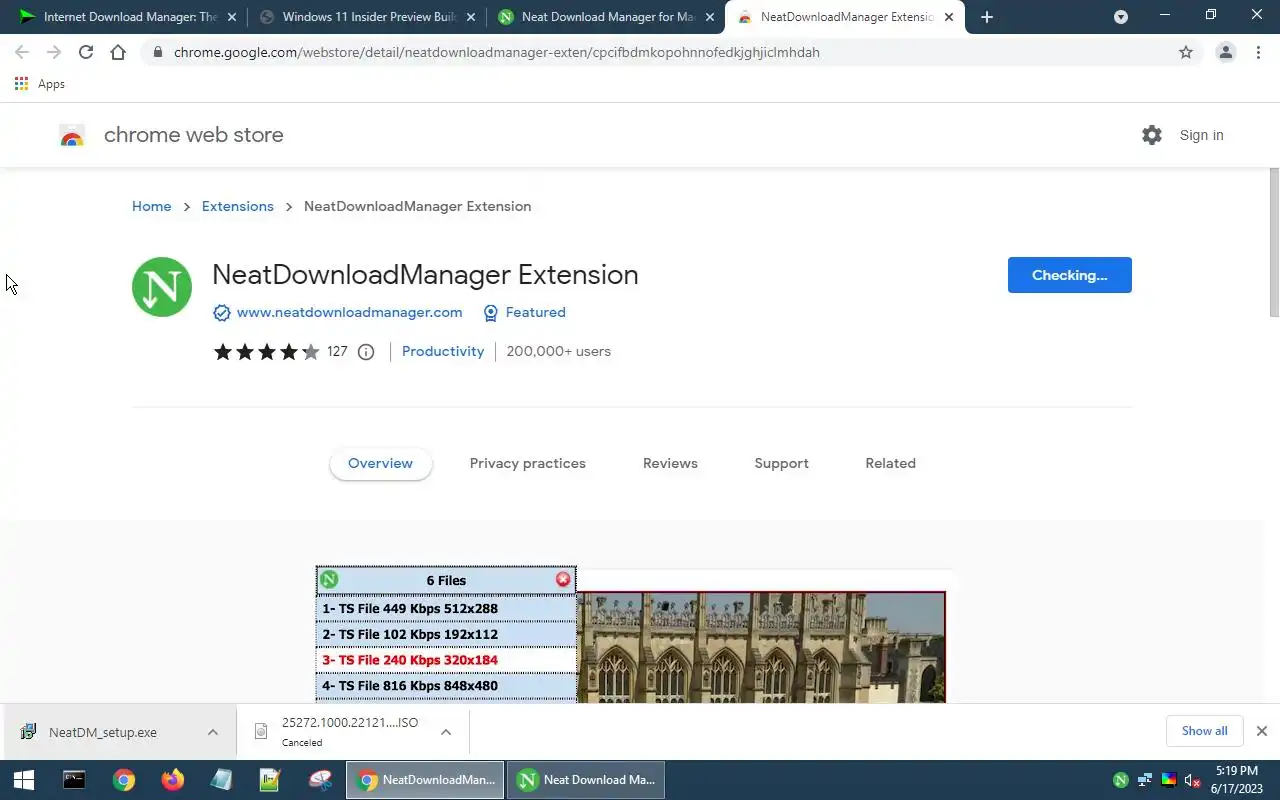Open the Neat Download Manager taskbar window
Image resolution: width=1280 pixels, height=800 pixels.
point(585,780)
